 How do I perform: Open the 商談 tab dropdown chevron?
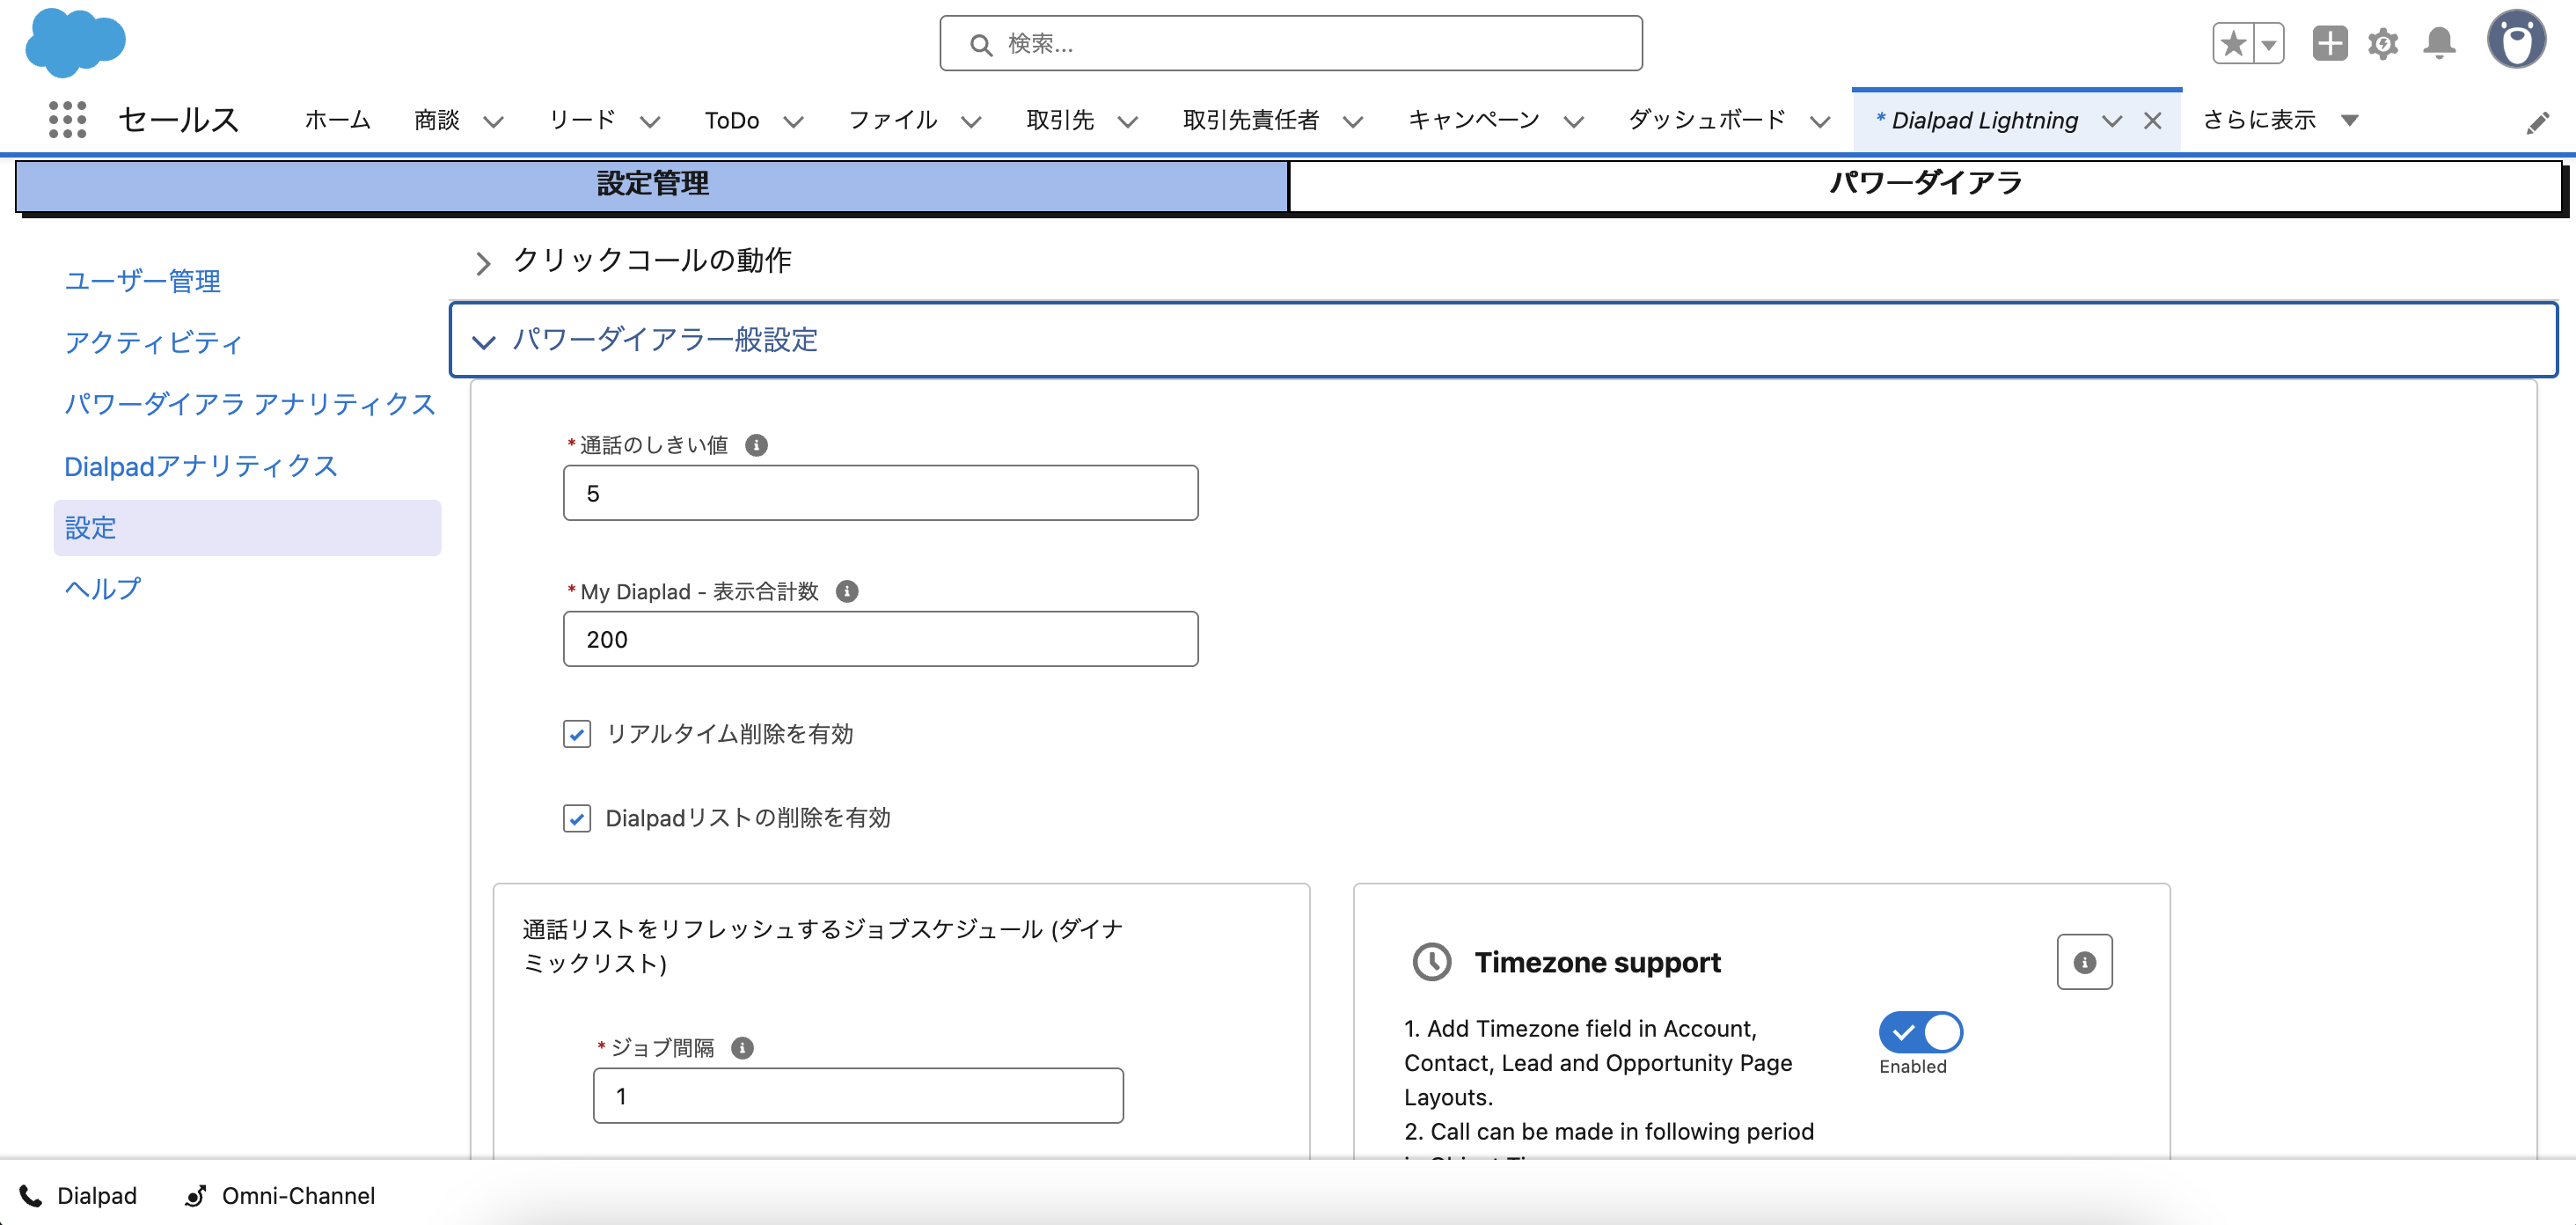coord(493,122)
